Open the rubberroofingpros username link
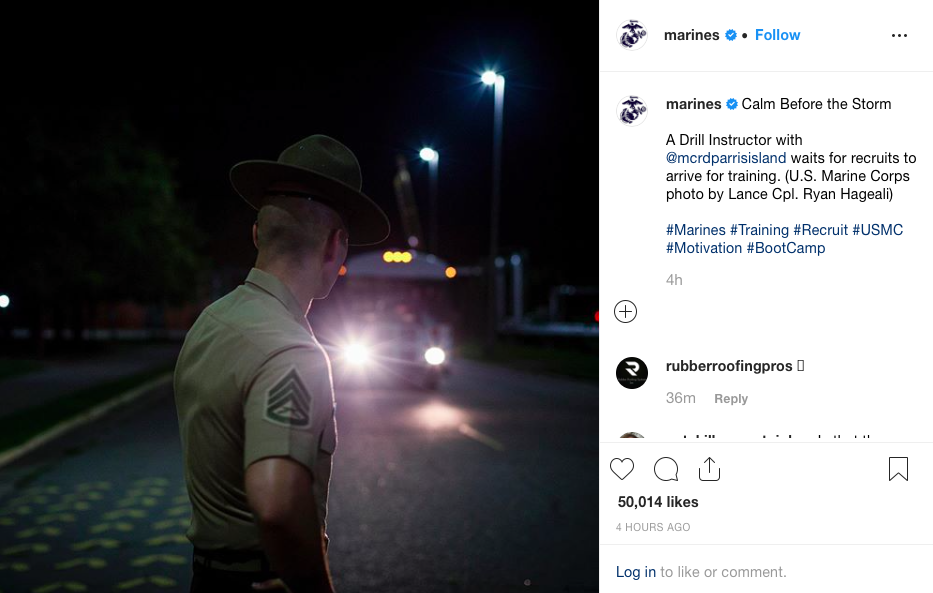The width and height of the screenshot is (933, 593). coord(729,366)
